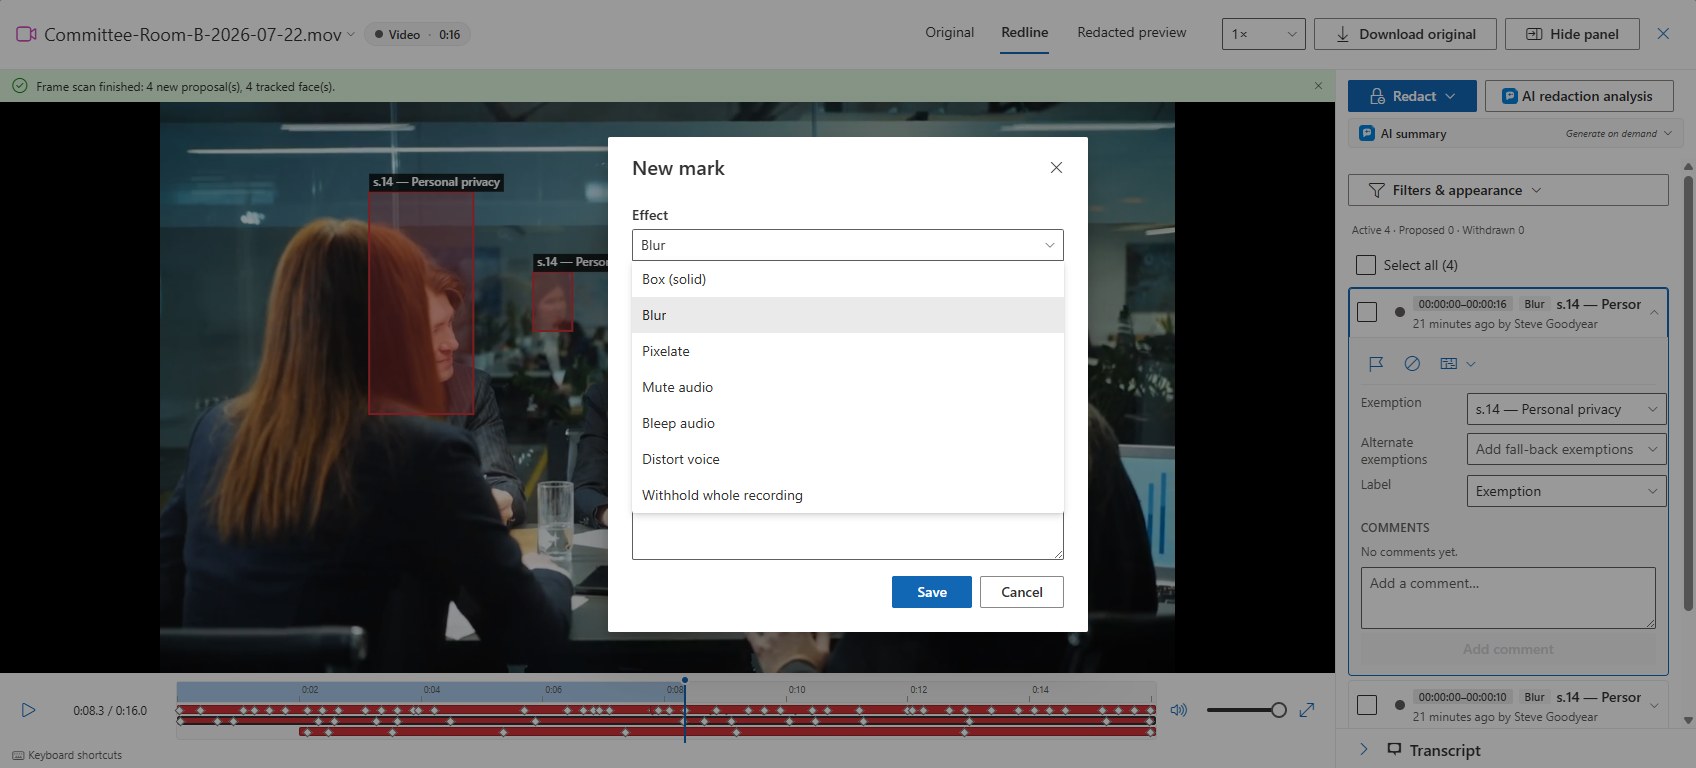This screenshot has width=1696, height=768.
Task: Choose Withhold whole recording option
Action: coord(847,495)
